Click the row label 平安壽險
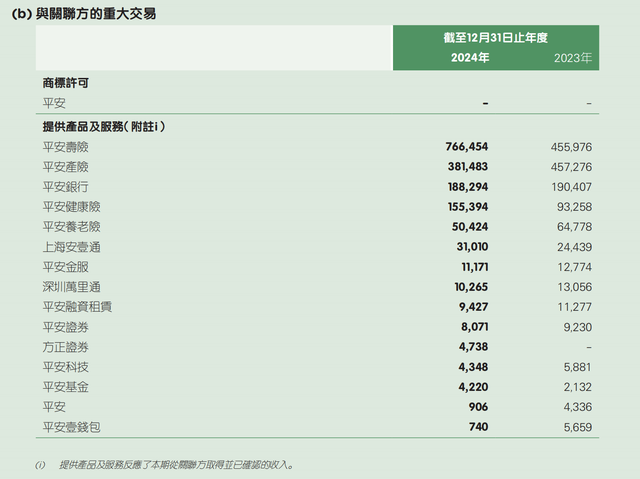The width and height of the screenshot is (640, 479). coord(66,147)
